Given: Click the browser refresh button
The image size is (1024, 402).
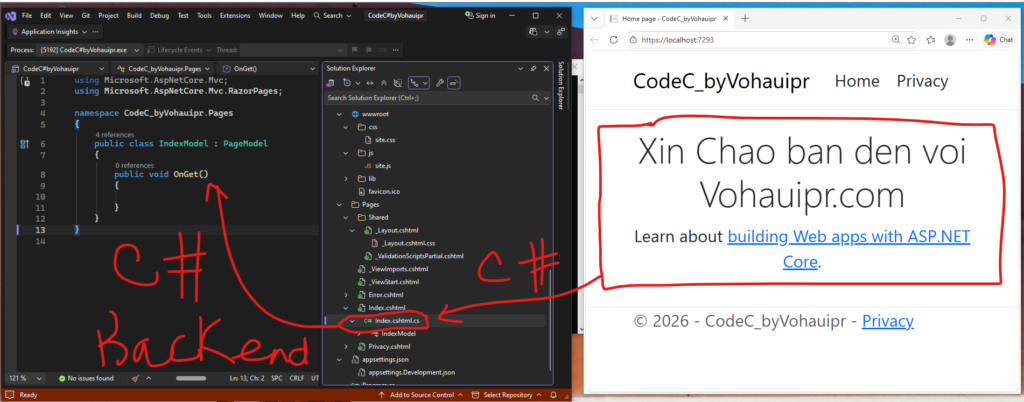Looking at the screenshot, I should point(612,40).
